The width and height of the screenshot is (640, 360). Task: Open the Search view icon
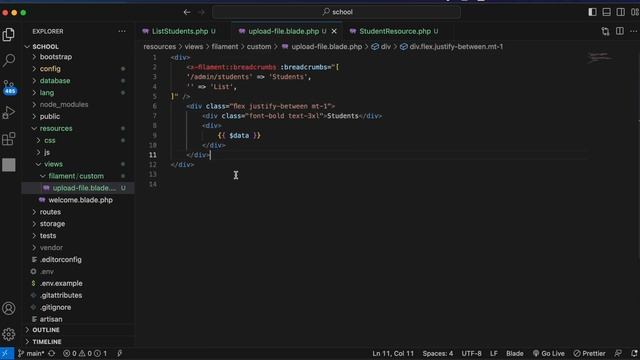tap(9, 60)
